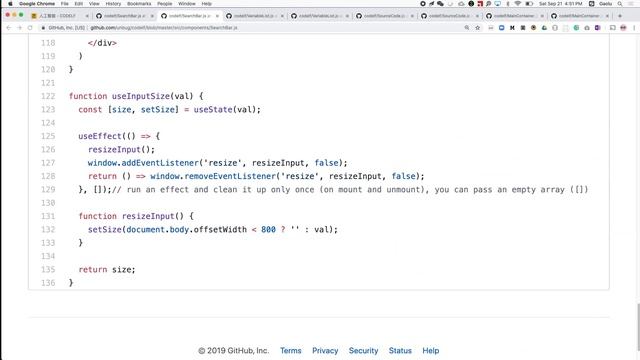Viewport: 640px width, 360px height.
Task: Click the 'useEffect(() => {' line
Action: tap(119, 136)
